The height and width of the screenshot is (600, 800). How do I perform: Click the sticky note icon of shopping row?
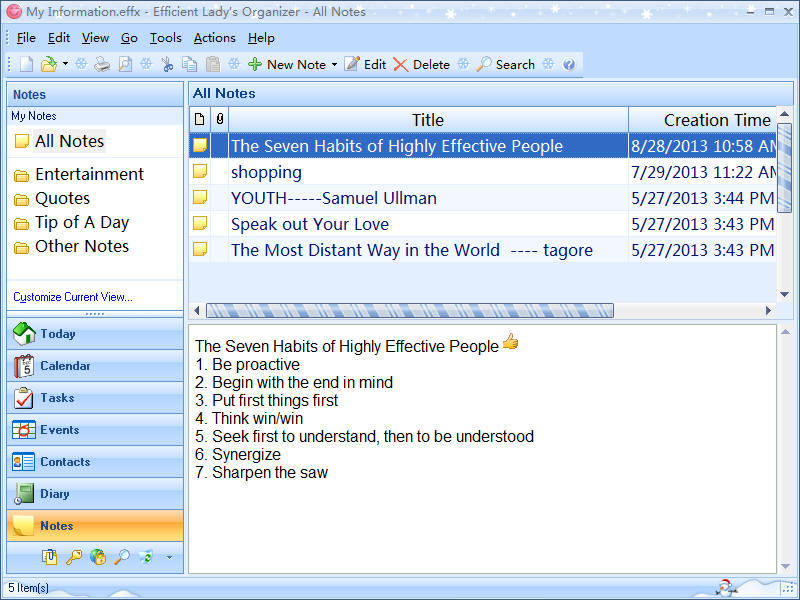click(x=200, y=171)
